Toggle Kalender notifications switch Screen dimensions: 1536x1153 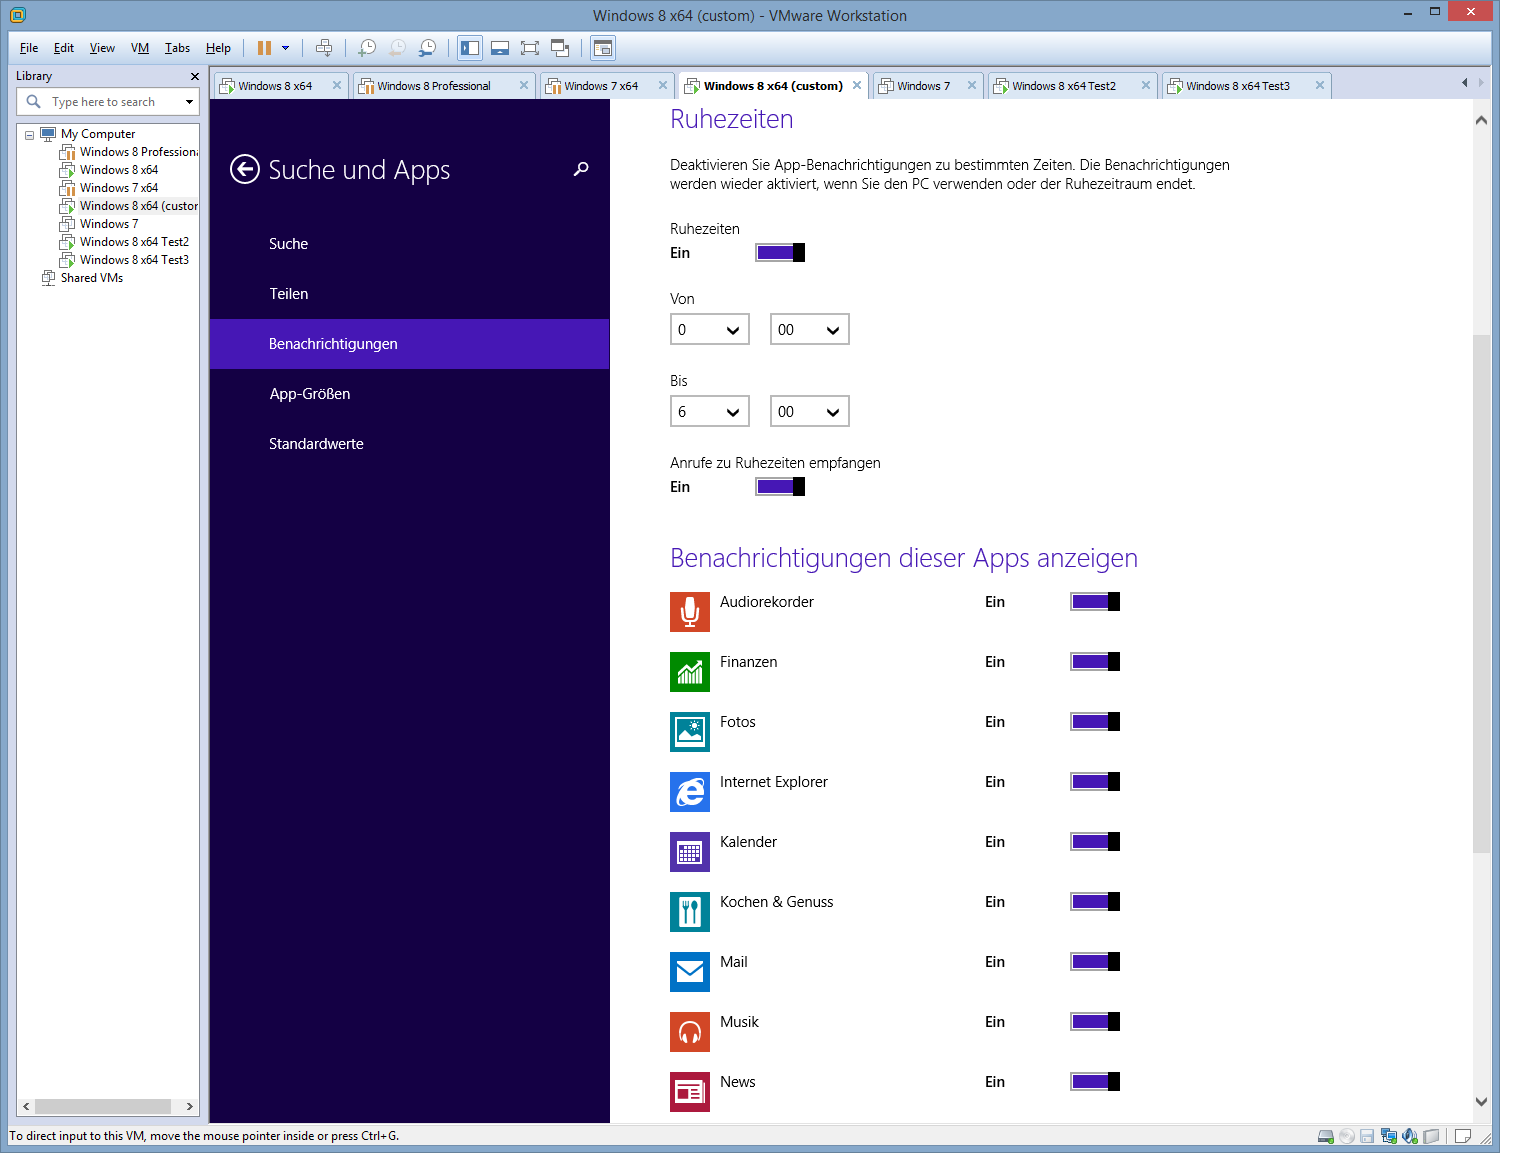[x=1095, y=842]
